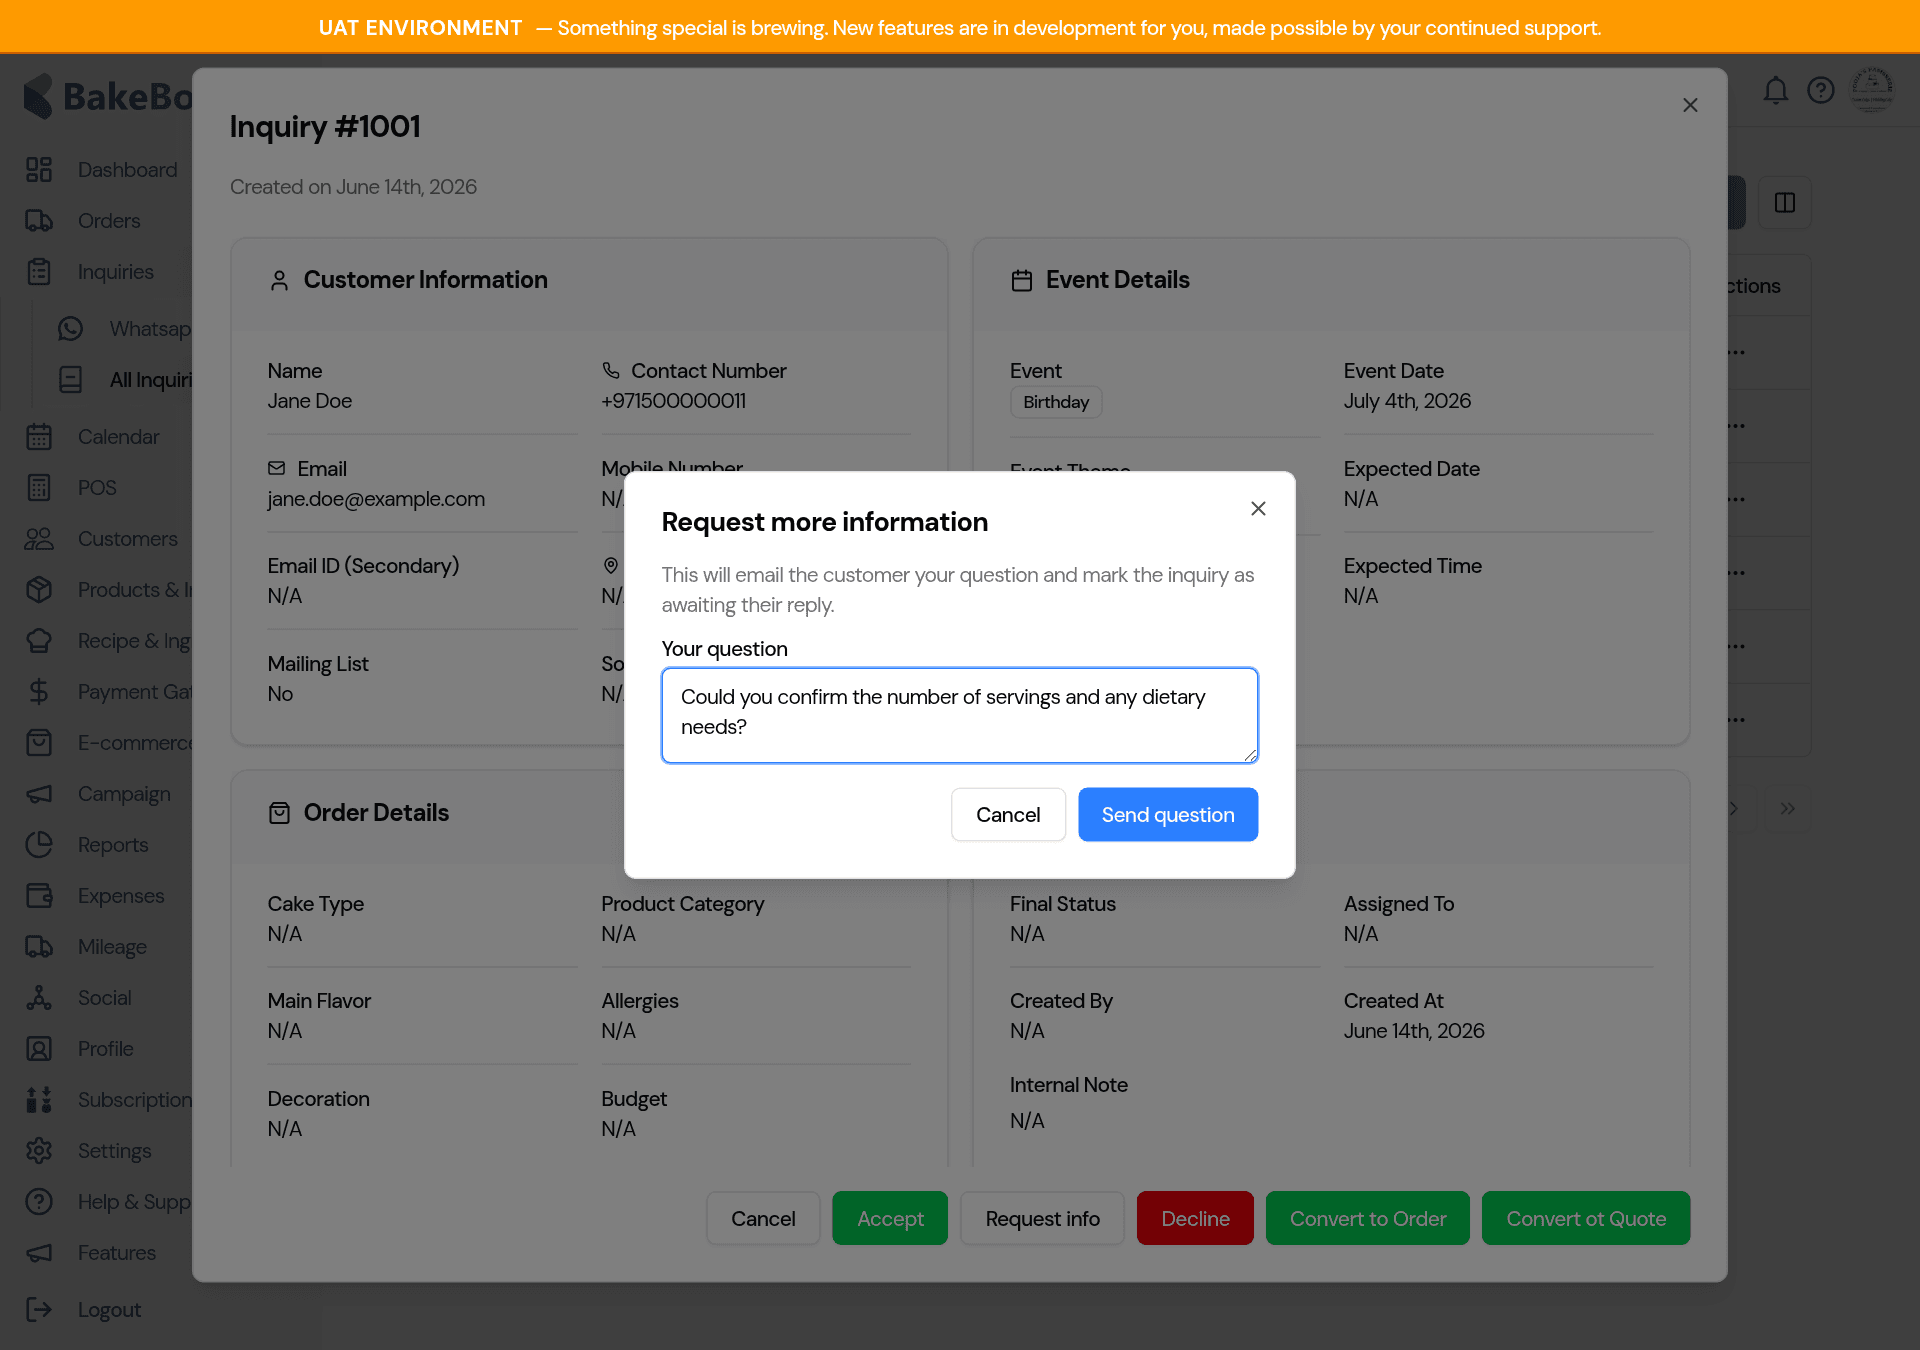
Task: Click the All Inquiries list icon
Action: (70, 380)
